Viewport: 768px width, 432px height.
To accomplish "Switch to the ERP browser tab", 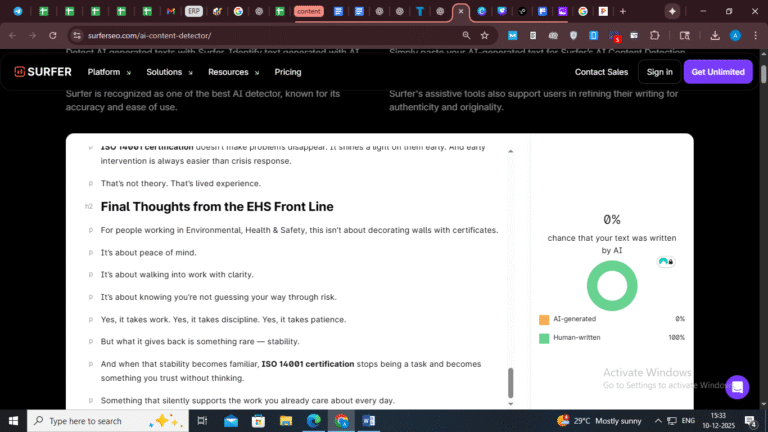I will tap(193, 11).
